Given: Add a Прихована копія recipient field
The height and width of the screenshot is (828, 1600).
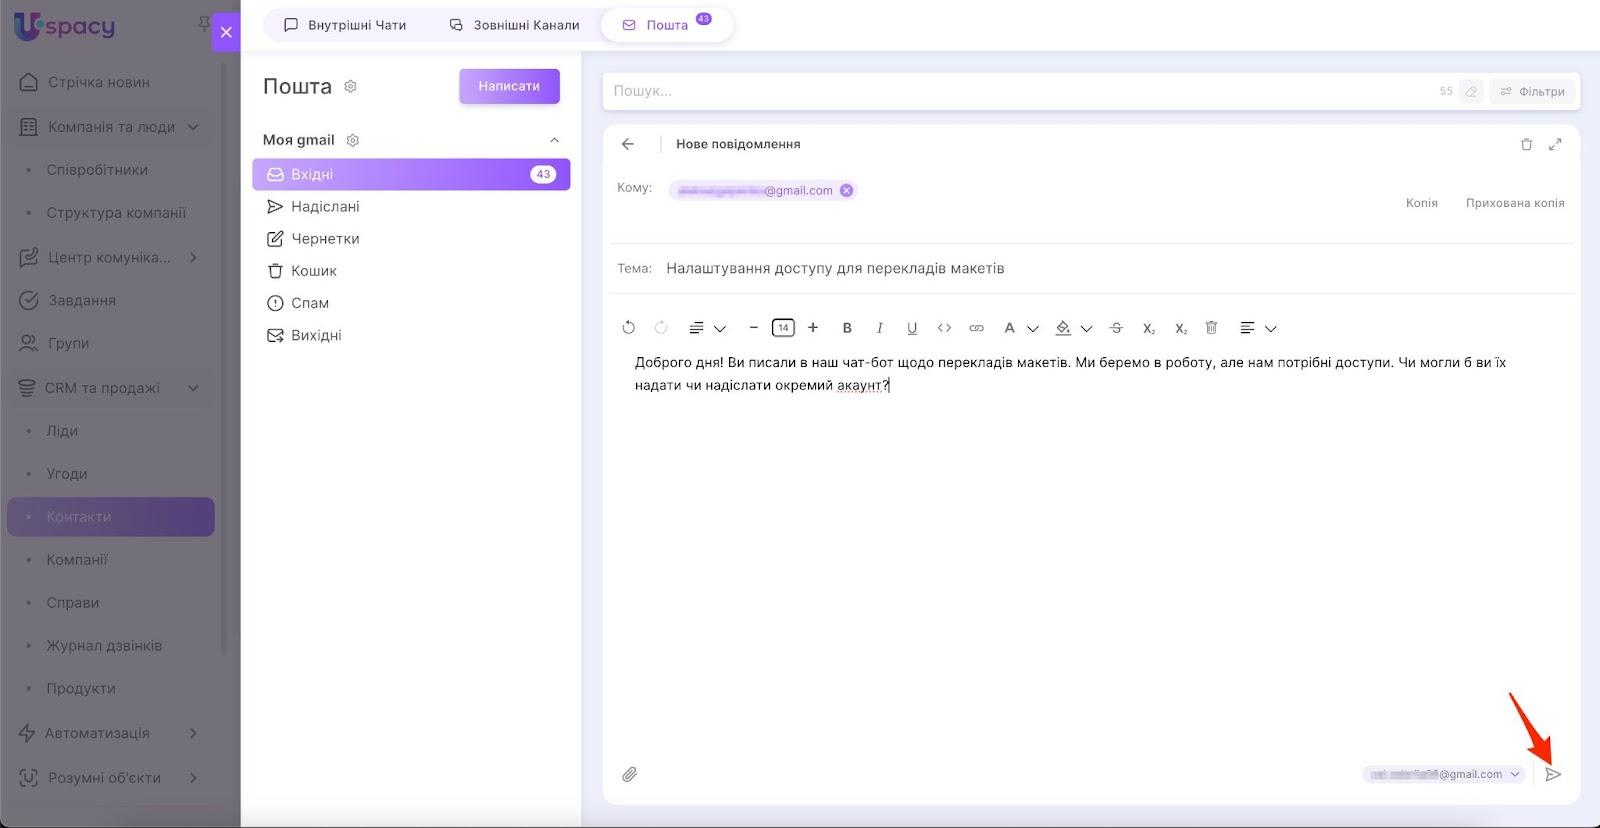Looking at the screenshot, I should tap(1515, 203).
